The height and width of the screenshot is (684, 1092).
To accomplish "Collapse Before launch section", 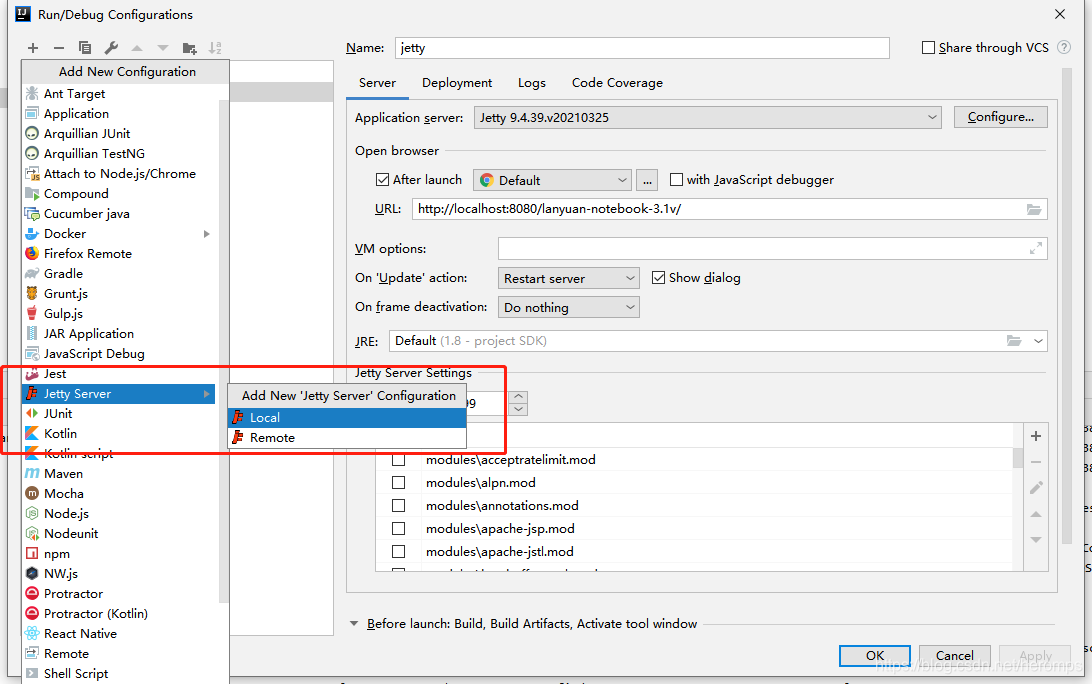I will coord(354,623).
